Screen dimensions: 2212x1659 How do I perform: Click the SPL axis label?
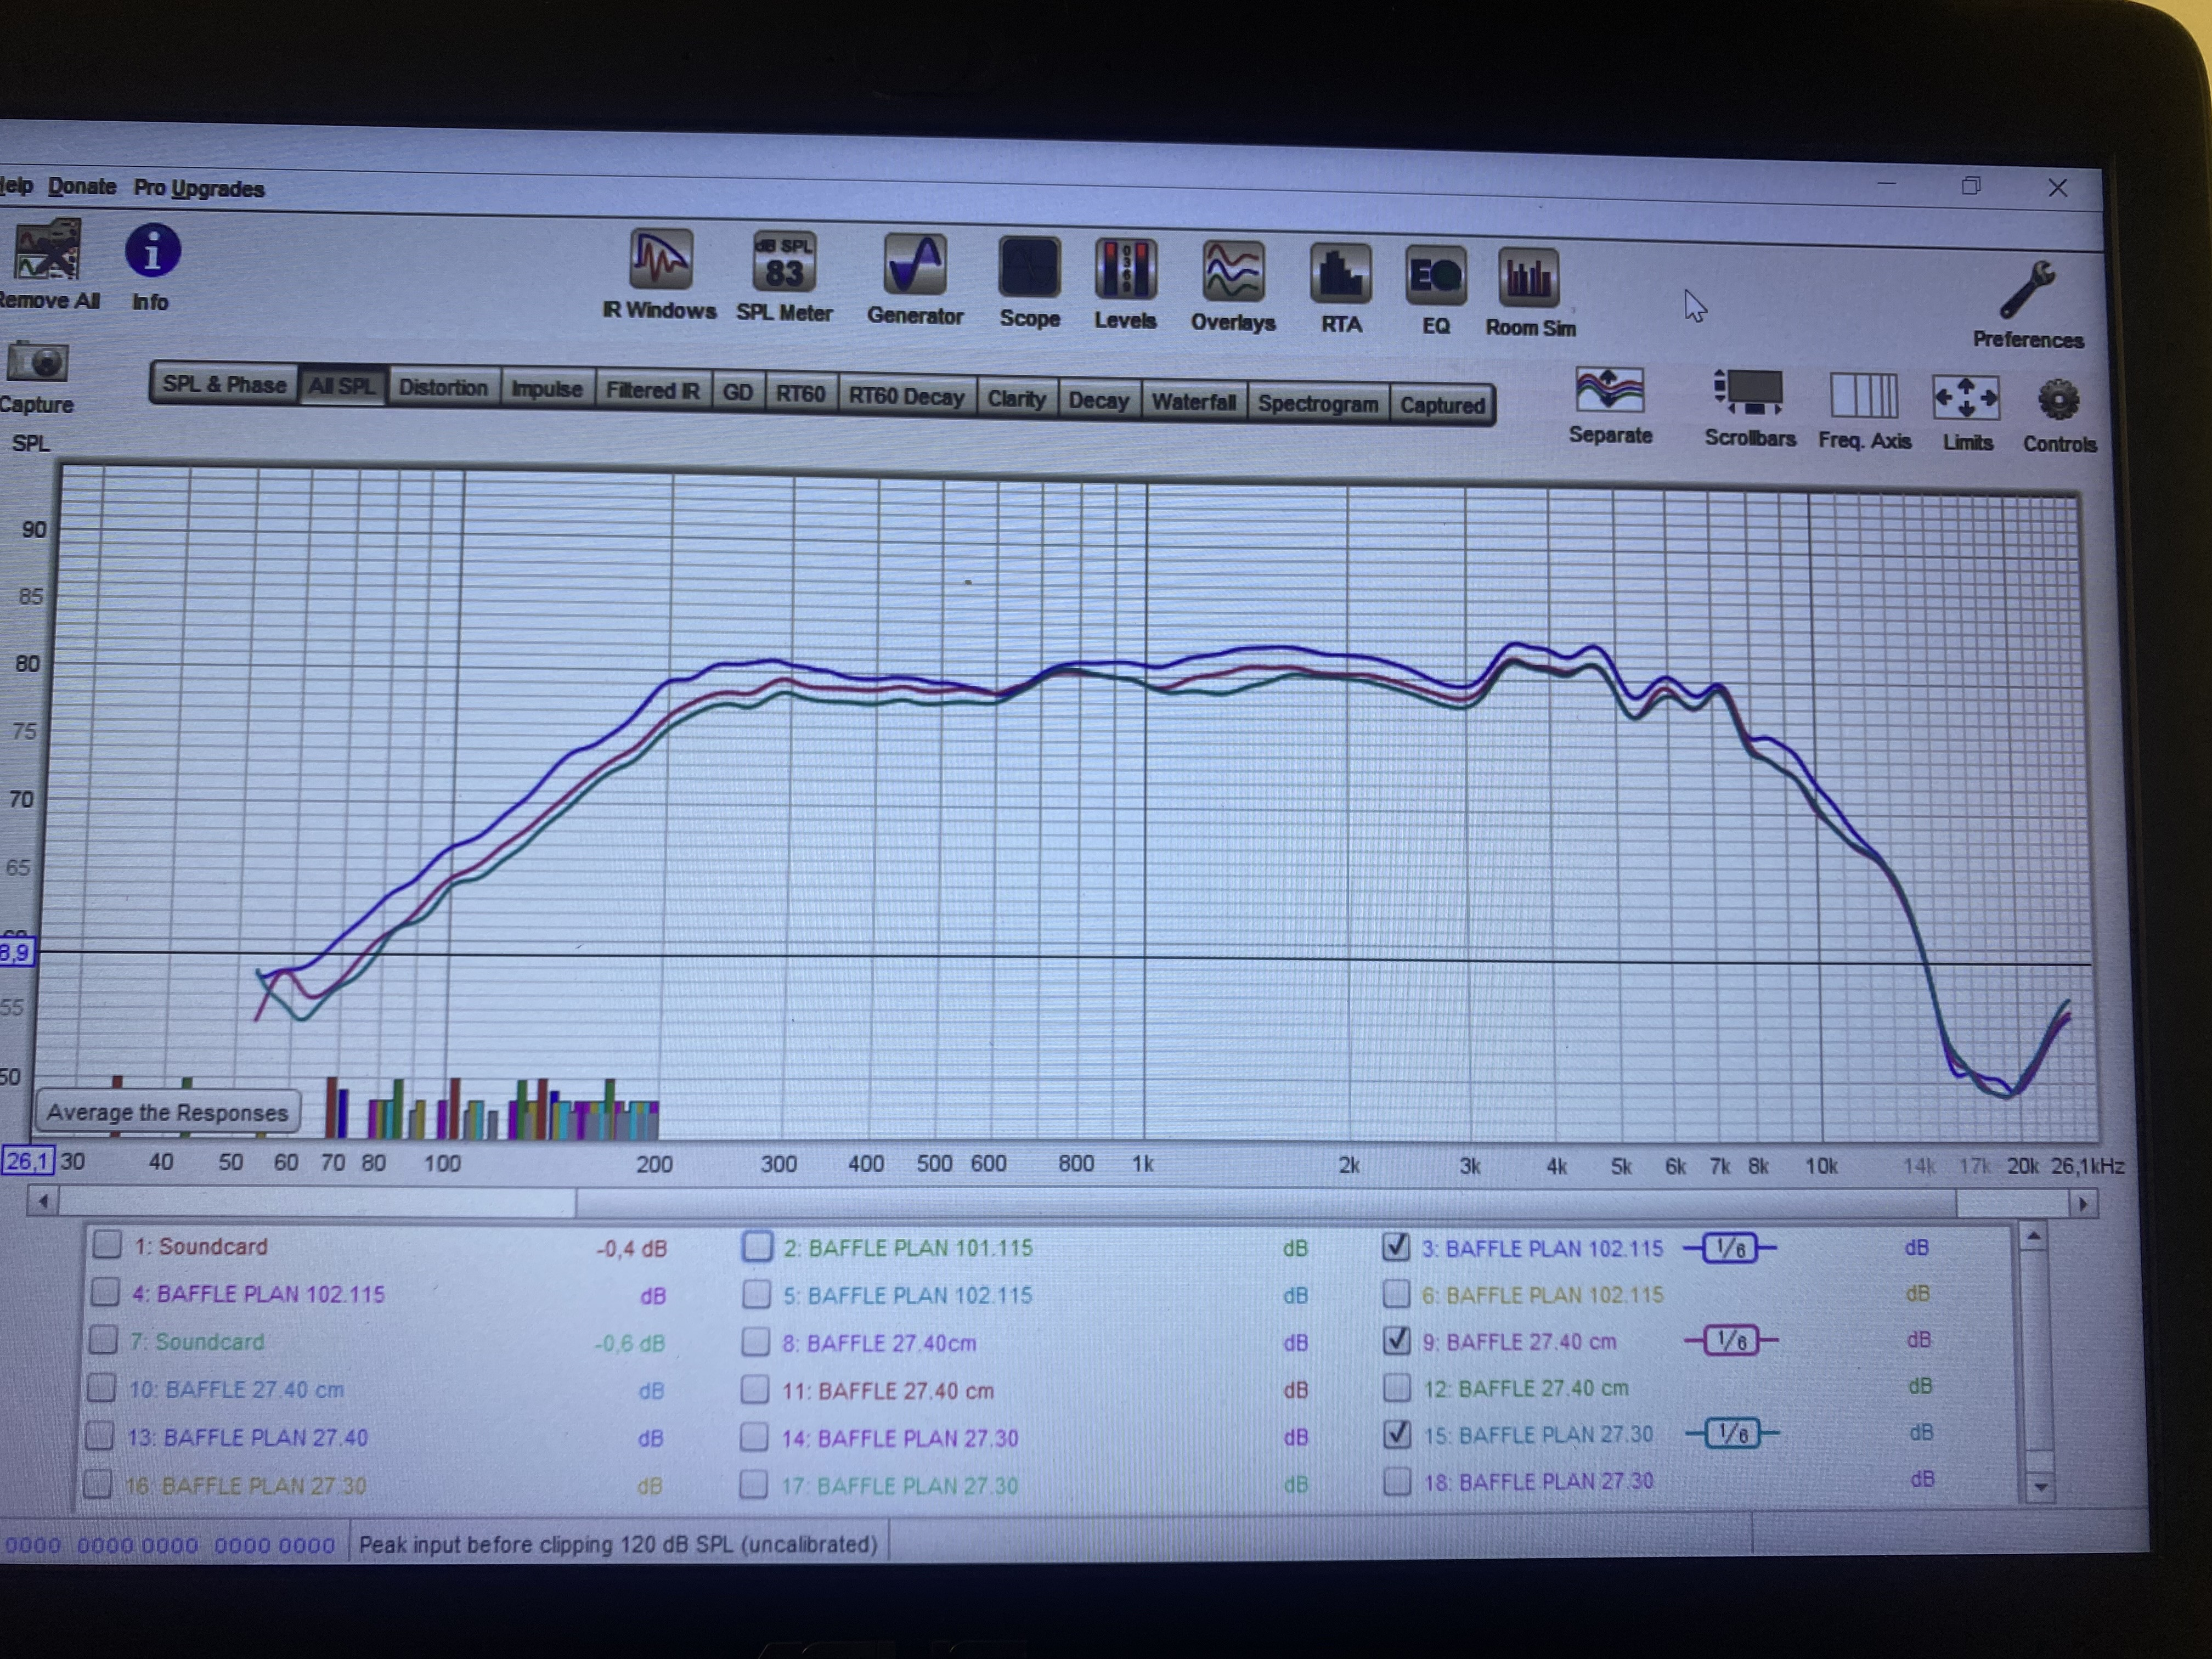30,443
